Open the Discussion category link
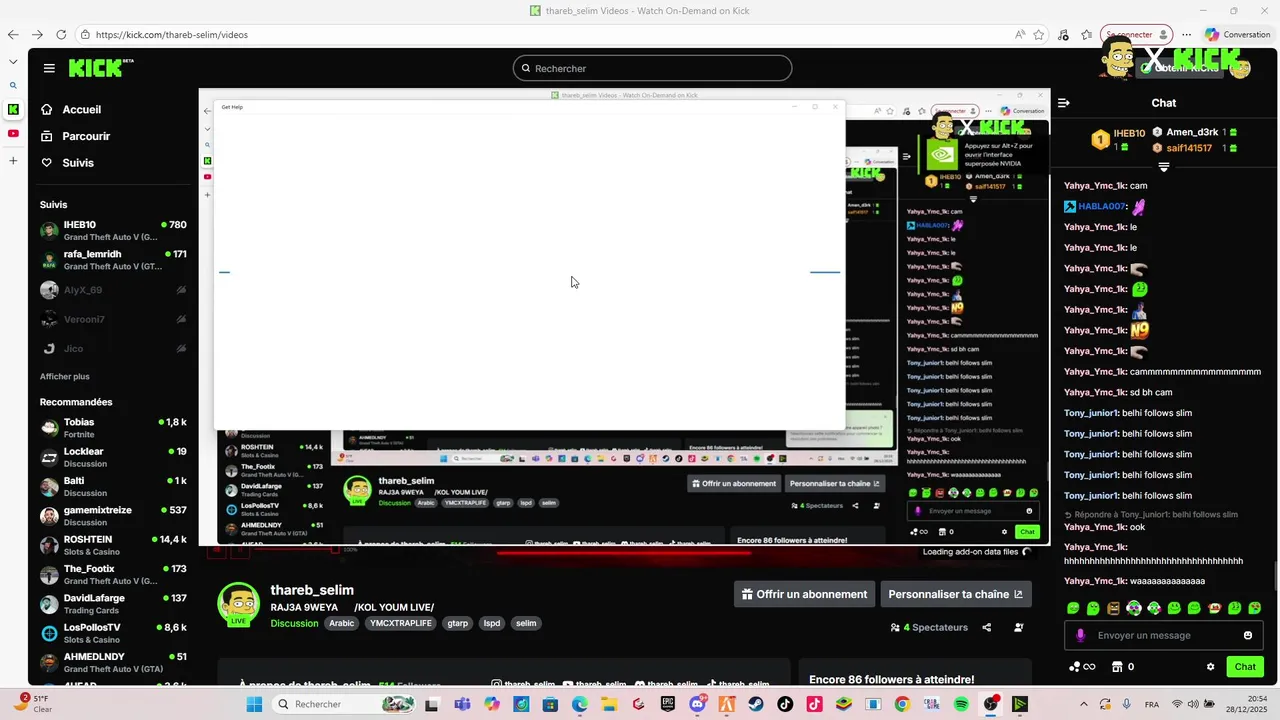Viewport: 1280px width, 720px height. click(x=294, y=623)
